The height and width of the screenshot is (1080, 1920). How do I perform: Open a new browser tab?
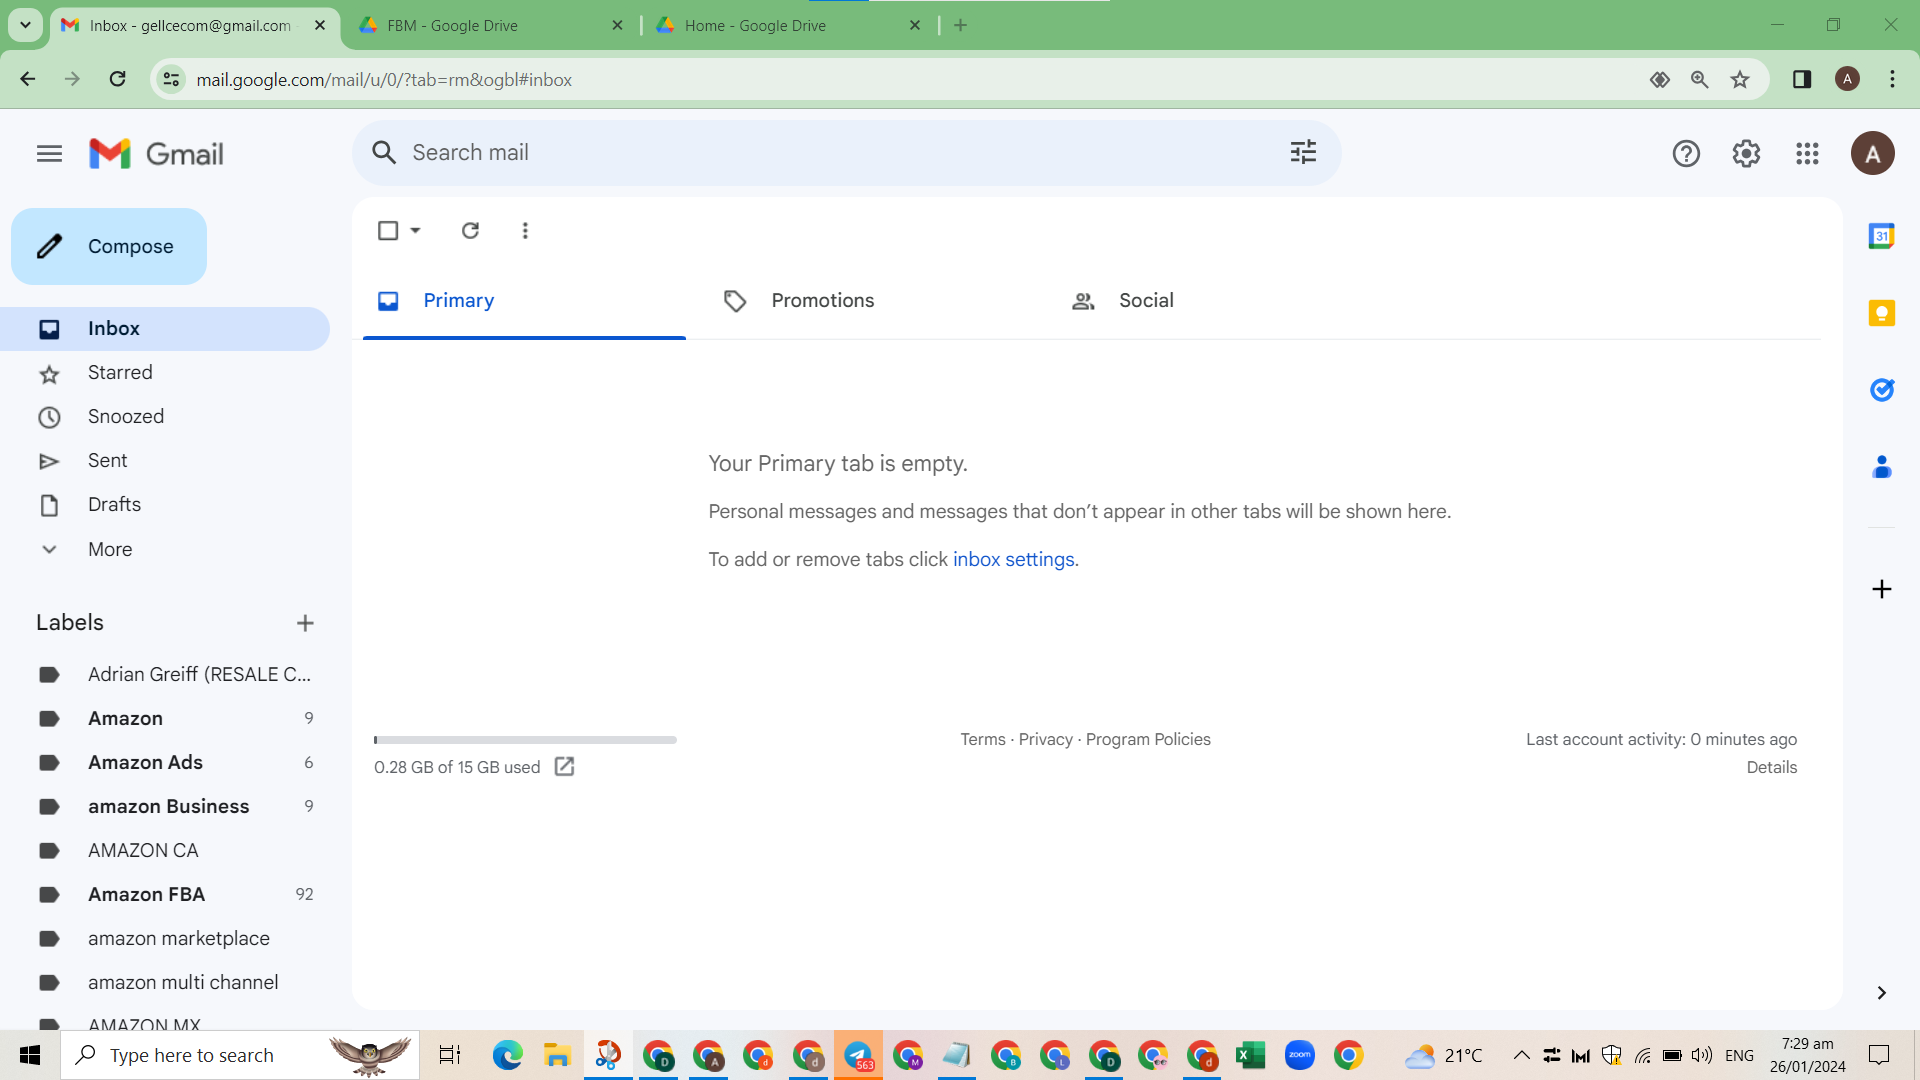960,25
